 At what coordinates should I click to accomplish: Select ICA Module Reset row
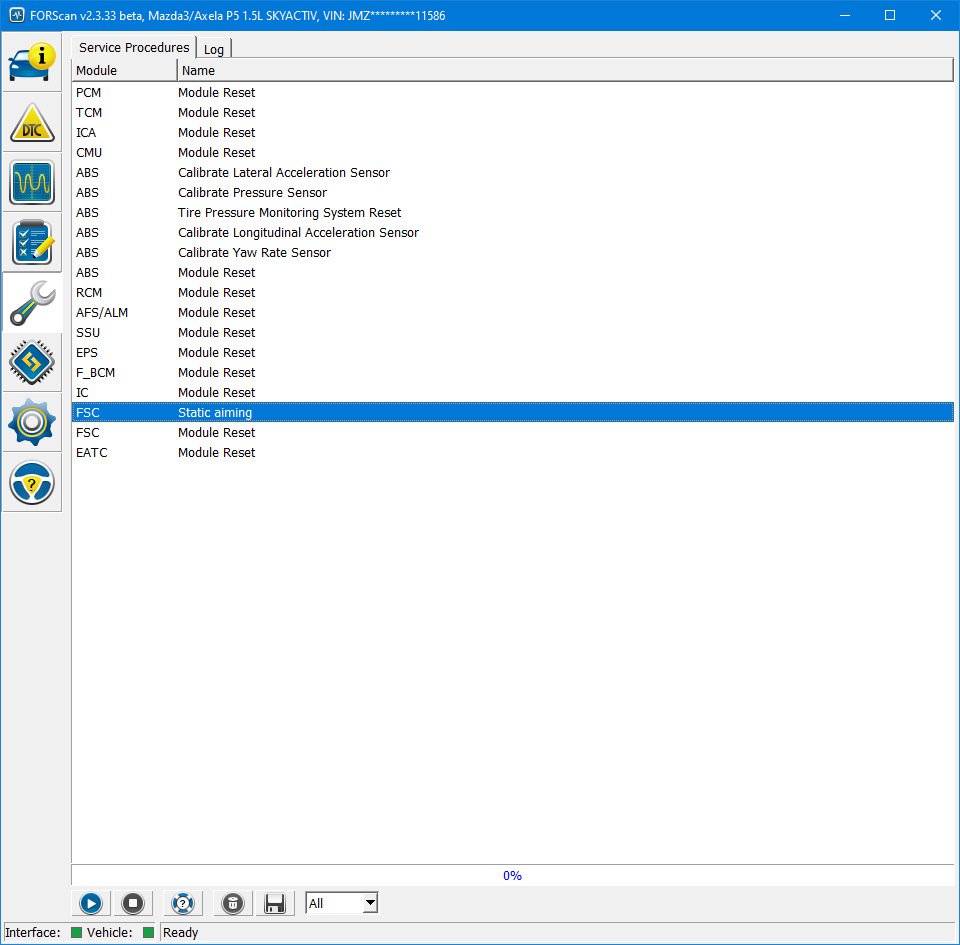[x=512, y=133]
